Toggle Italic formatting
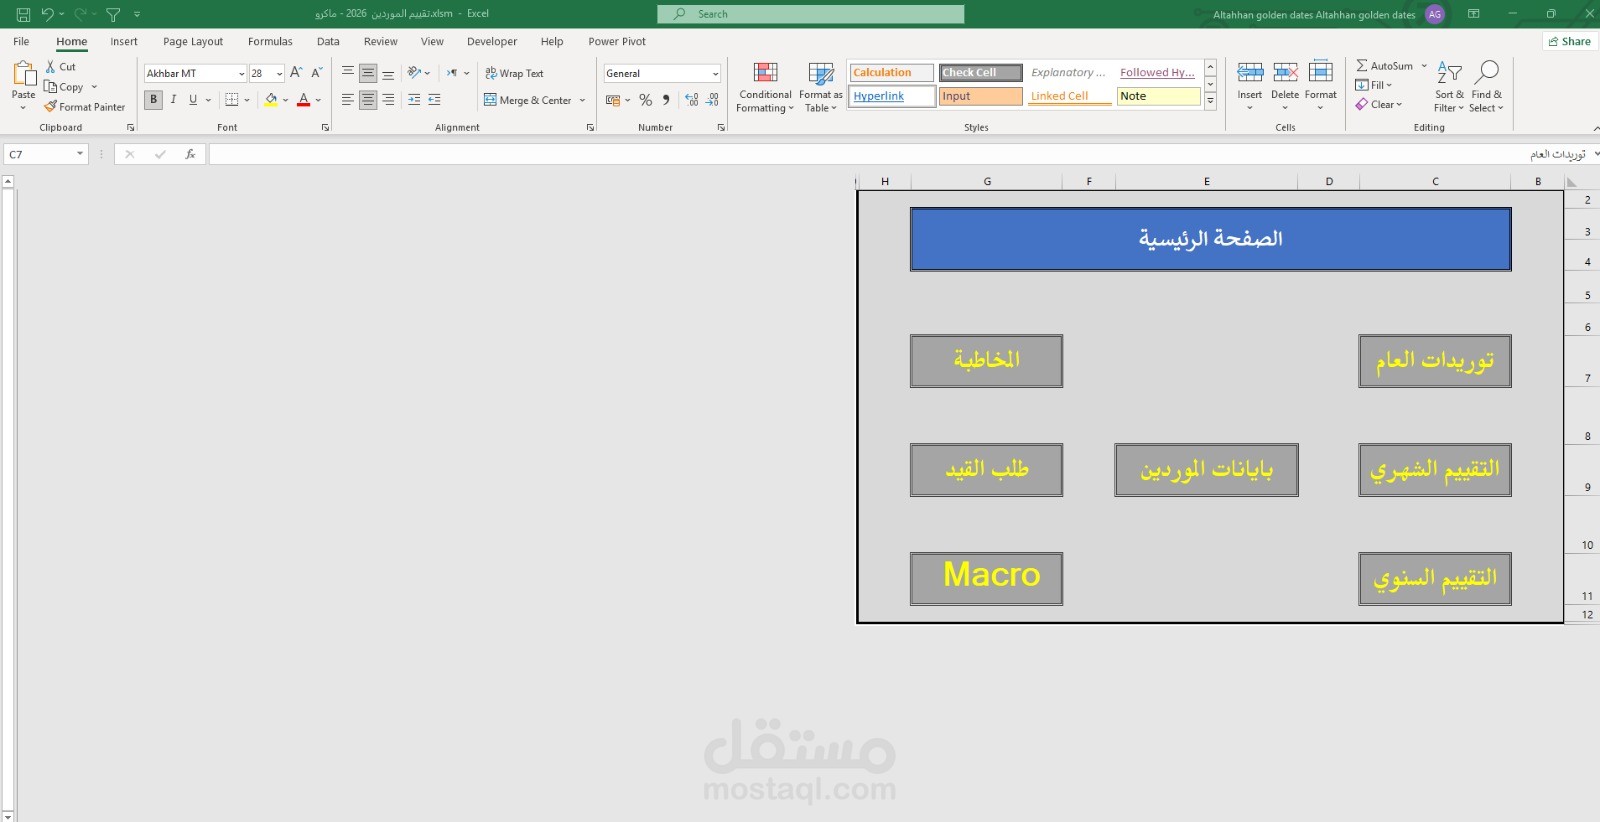The height and width of the screenshot is (822, 1600). 173,100
